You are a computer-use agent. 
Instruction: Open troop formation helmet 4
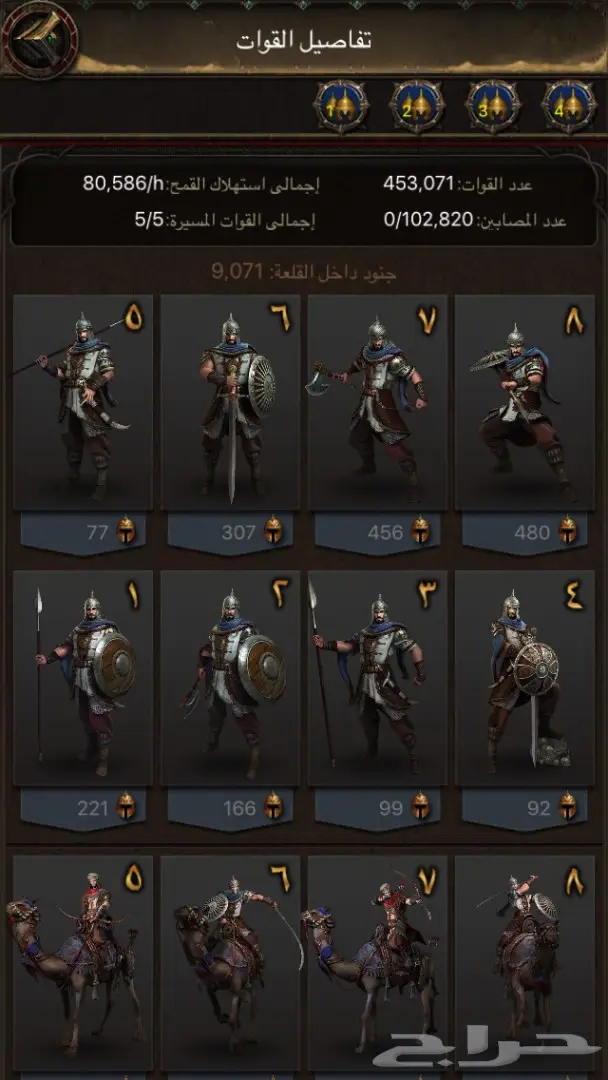click(x=569, y=107)
